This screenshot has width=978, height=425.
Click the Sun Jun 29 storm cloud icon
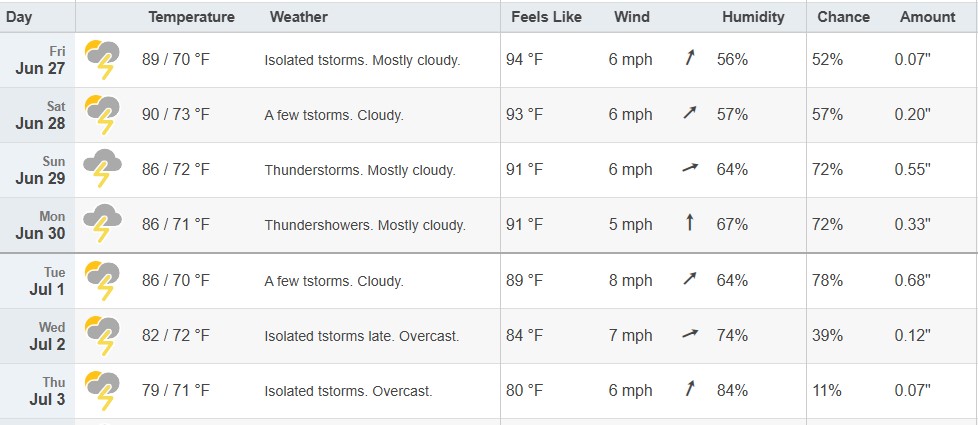click(102, 169)
